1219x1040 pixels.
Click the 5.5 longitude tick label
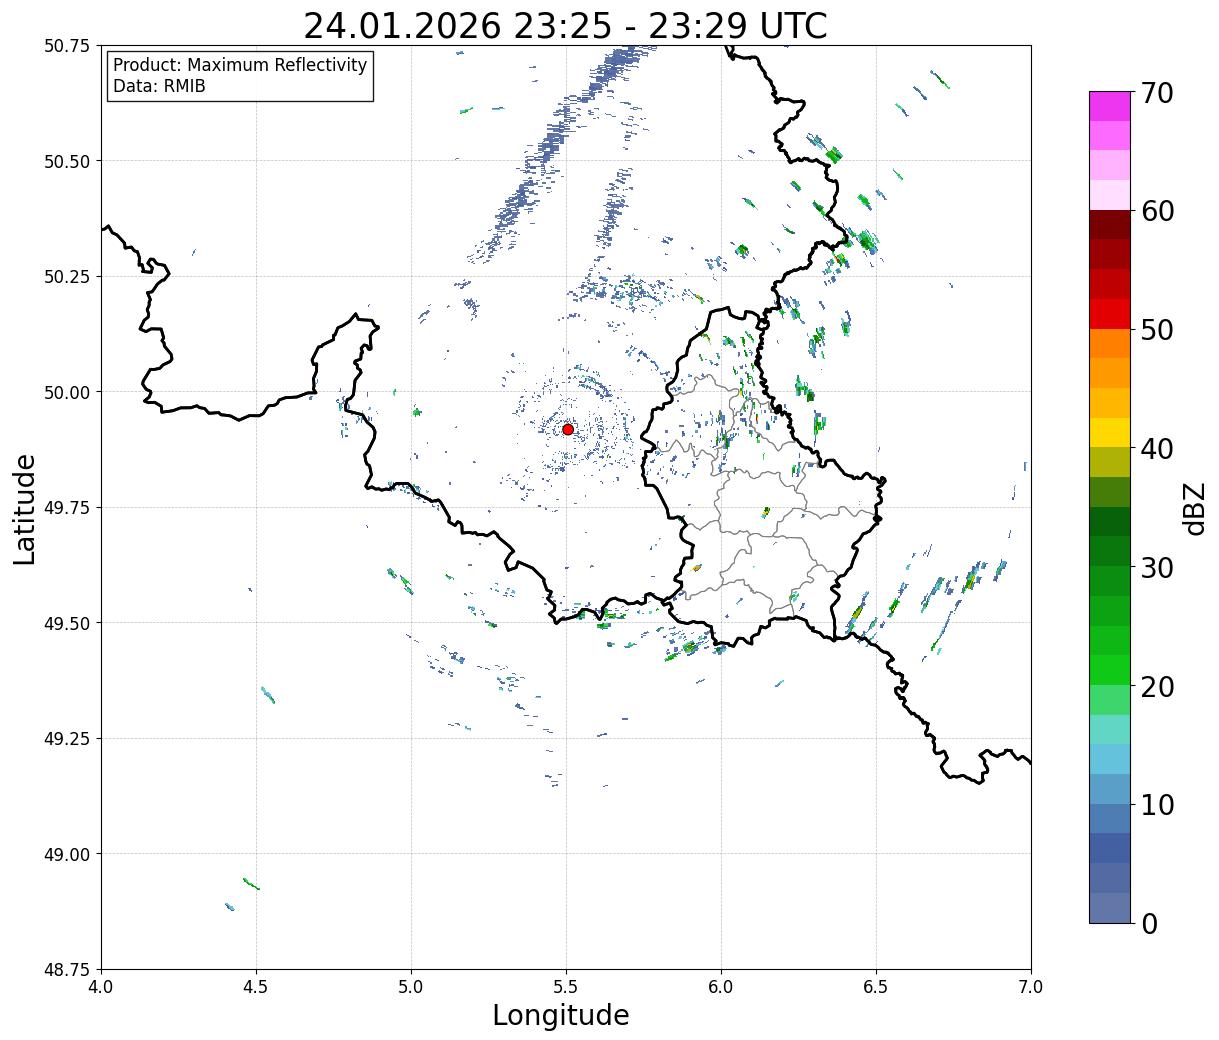tap(565, 987)
